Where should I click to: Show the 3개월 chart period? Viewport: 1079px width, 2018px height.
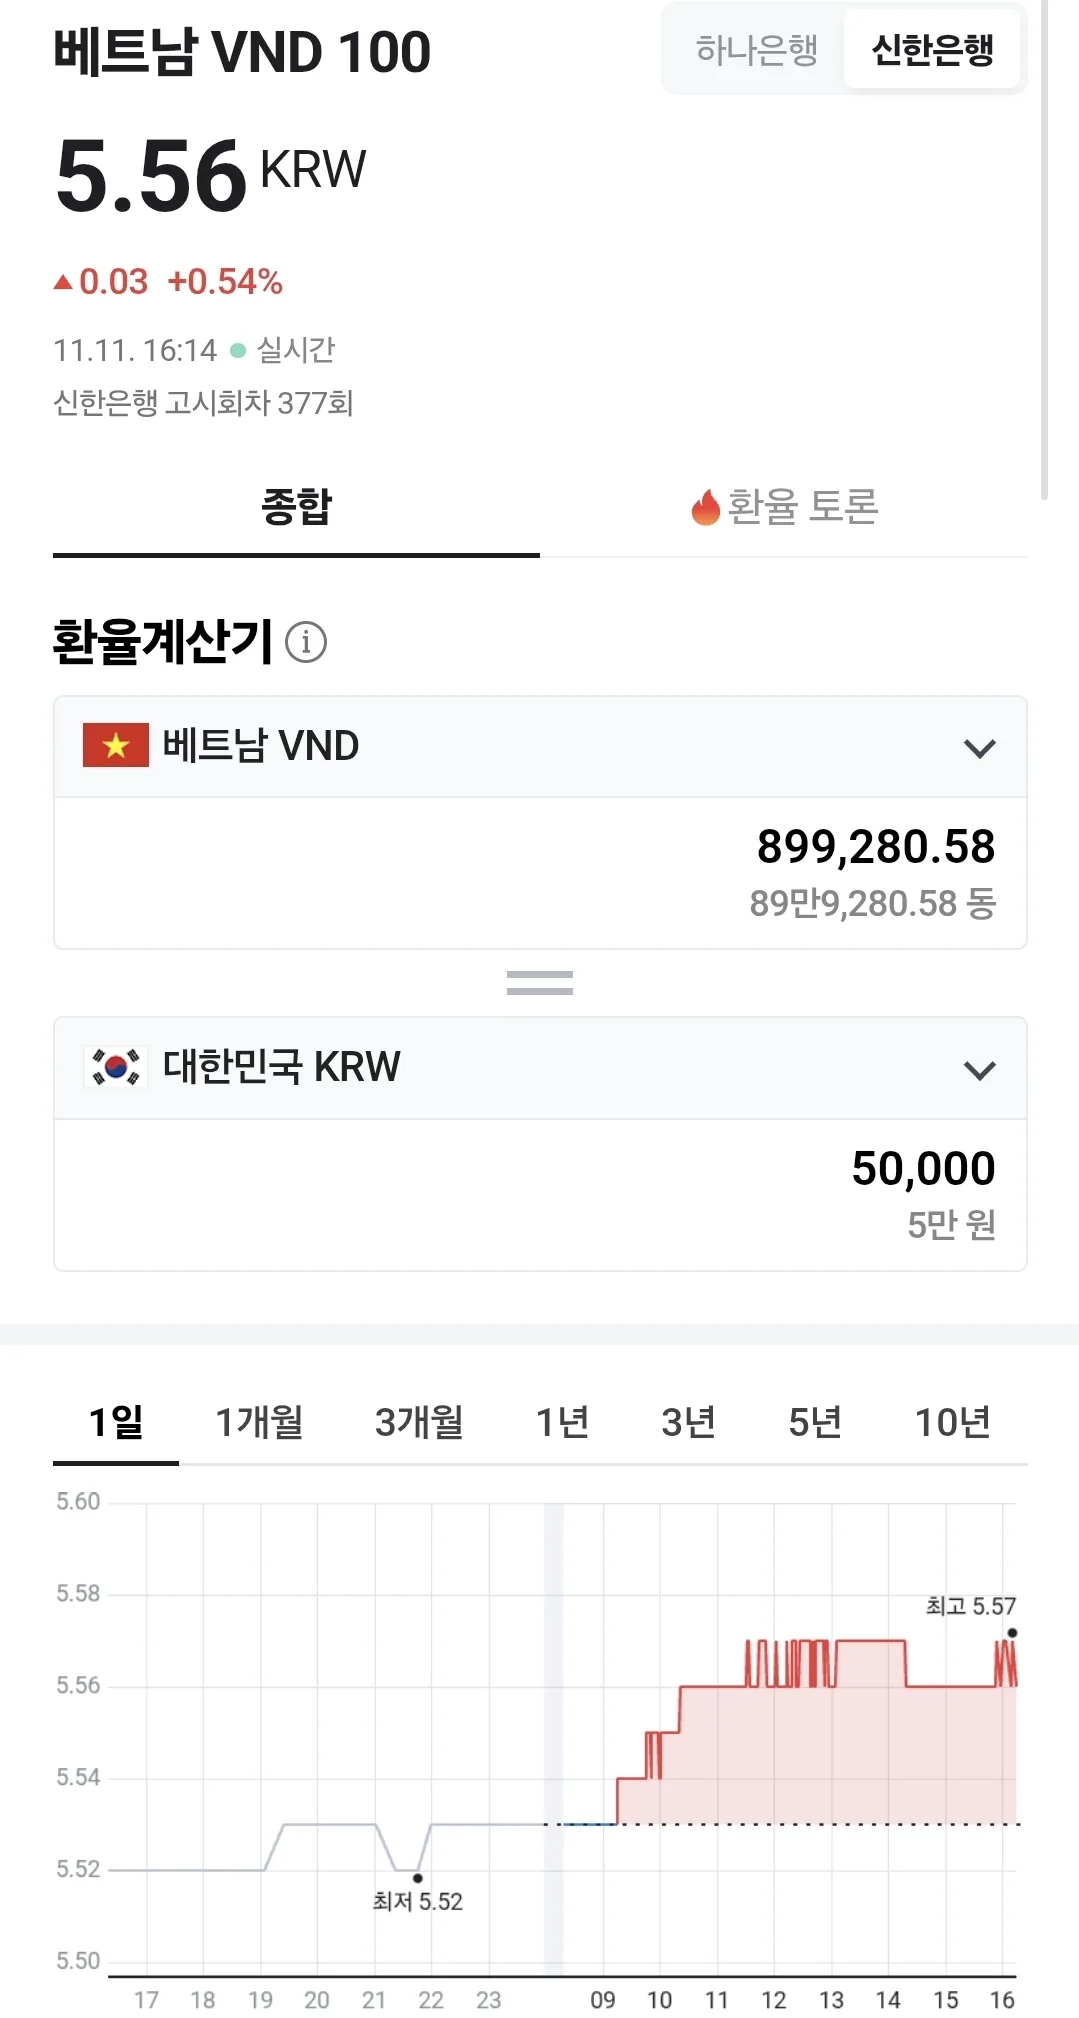(x=419, y=1421)
